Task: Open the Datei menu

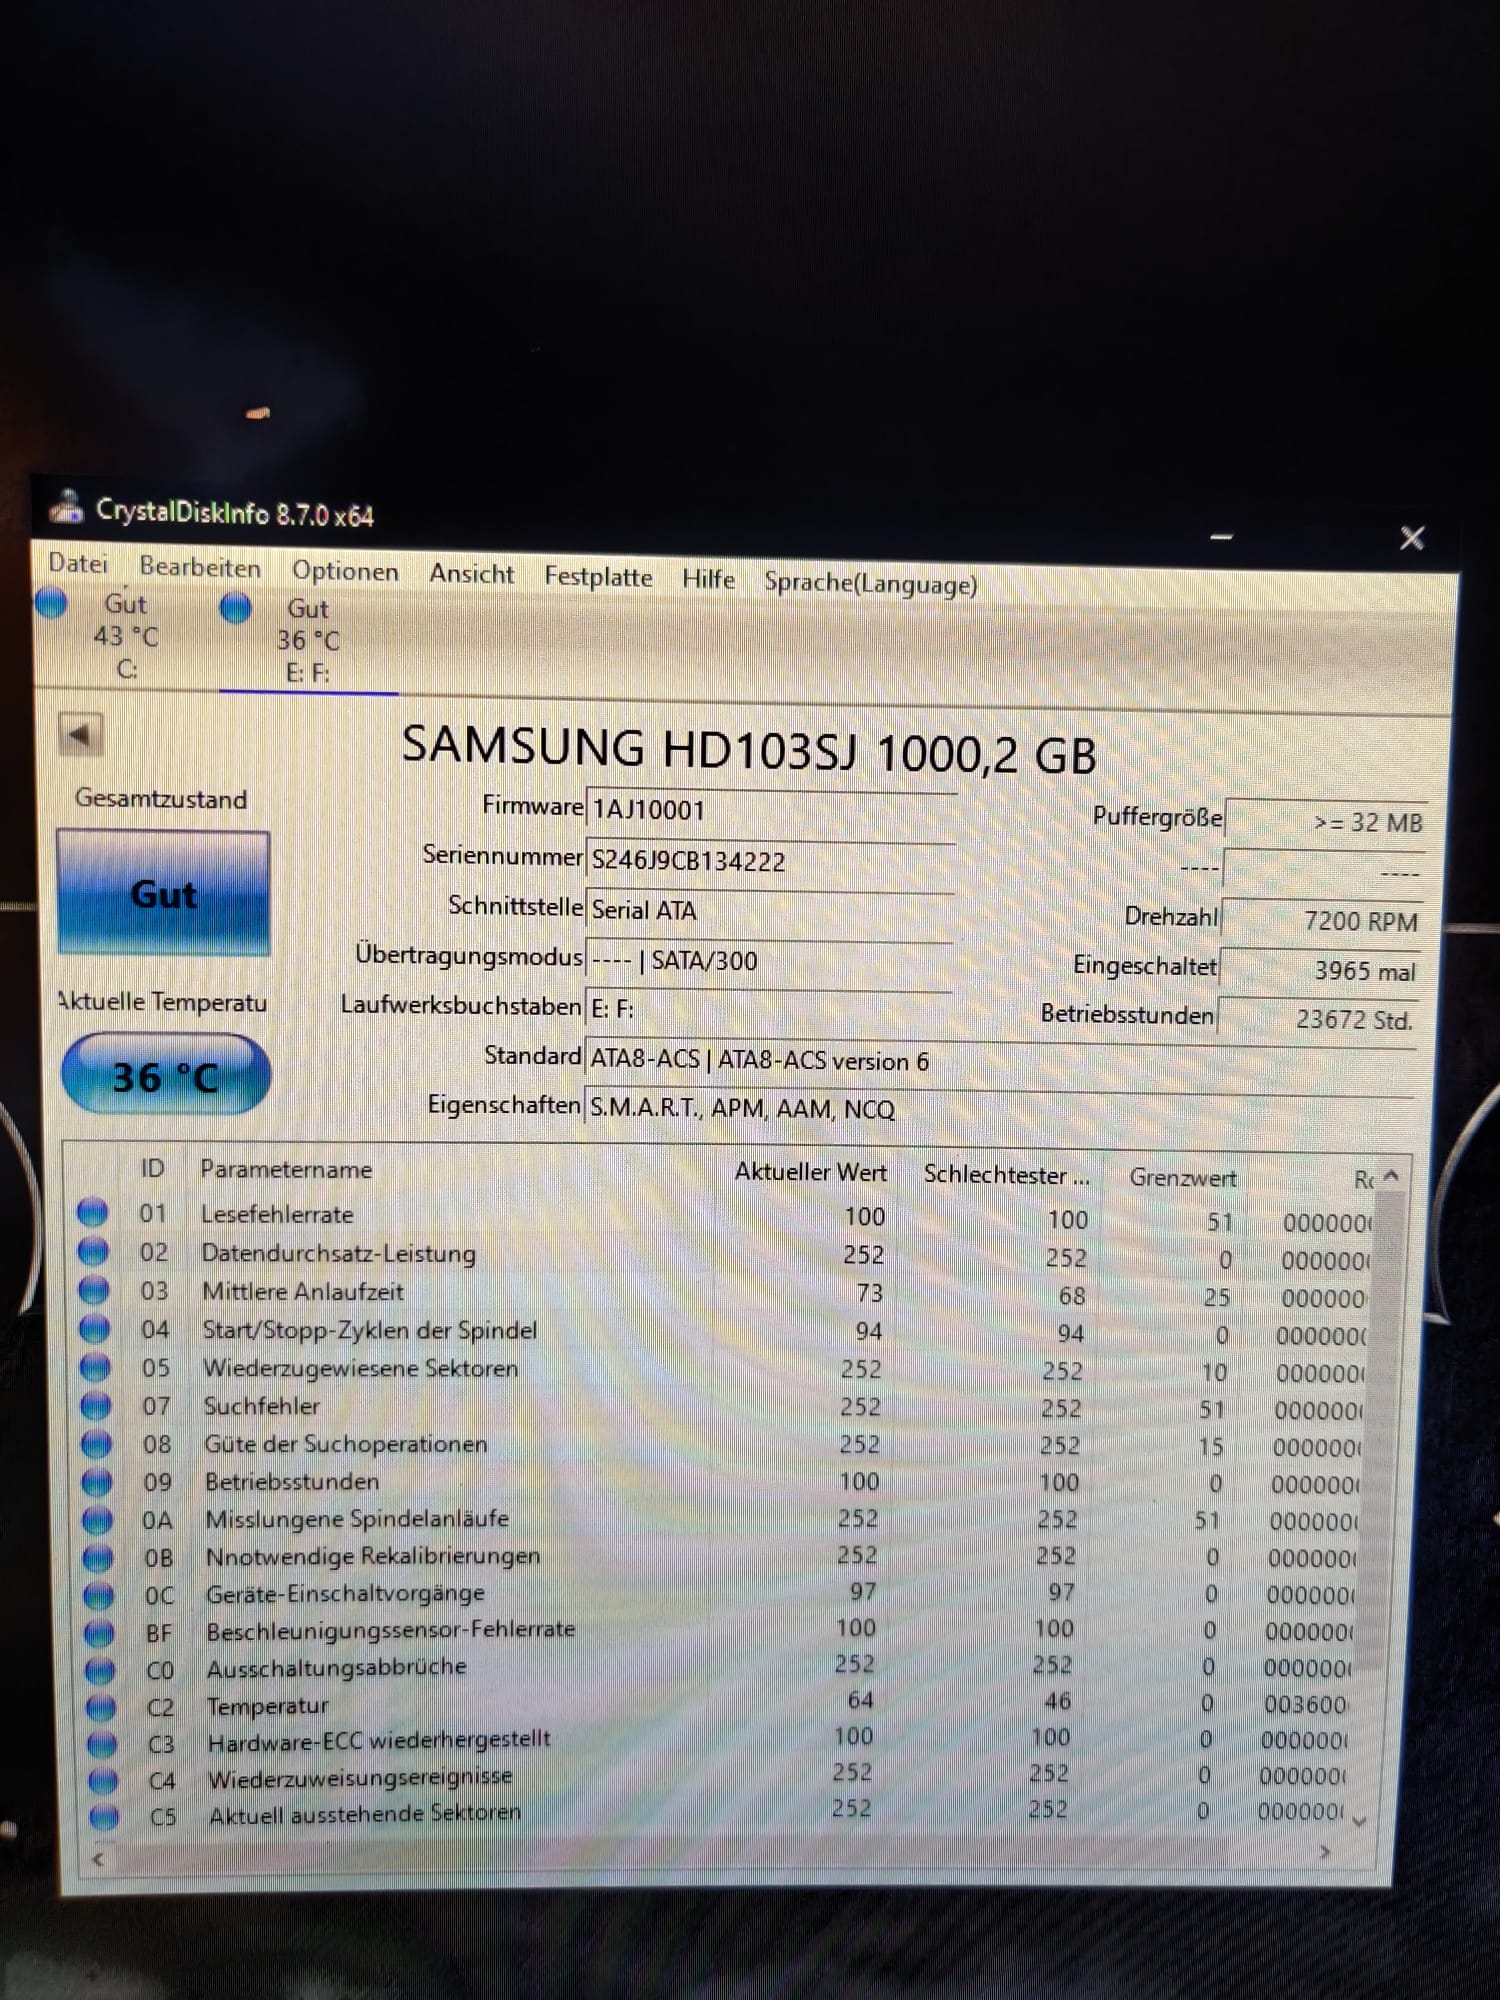Action: point(78,563)
